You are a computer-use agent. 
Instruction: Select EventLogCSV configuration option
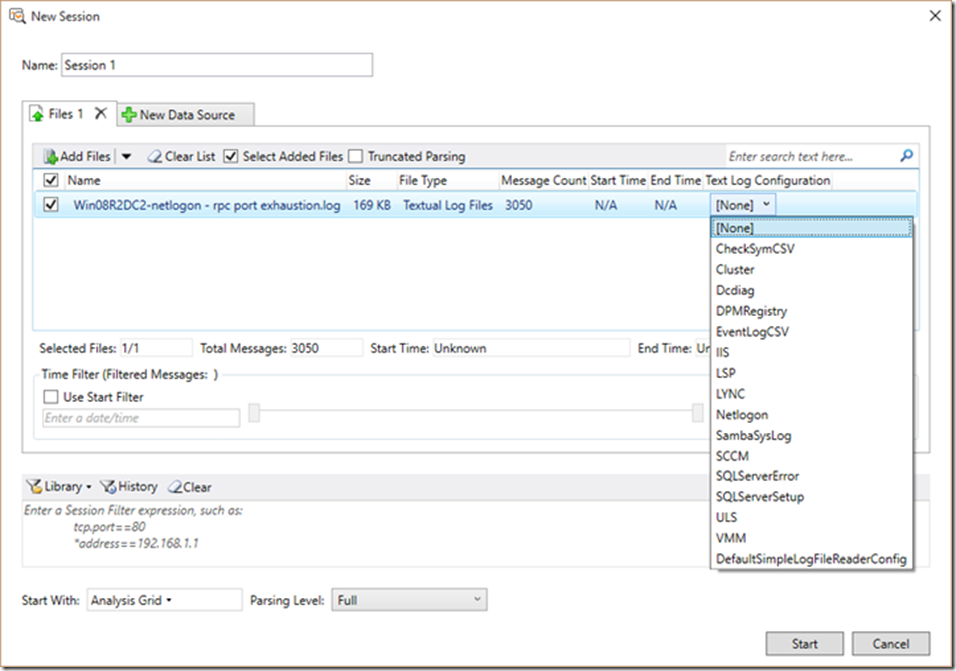point(812,332)
